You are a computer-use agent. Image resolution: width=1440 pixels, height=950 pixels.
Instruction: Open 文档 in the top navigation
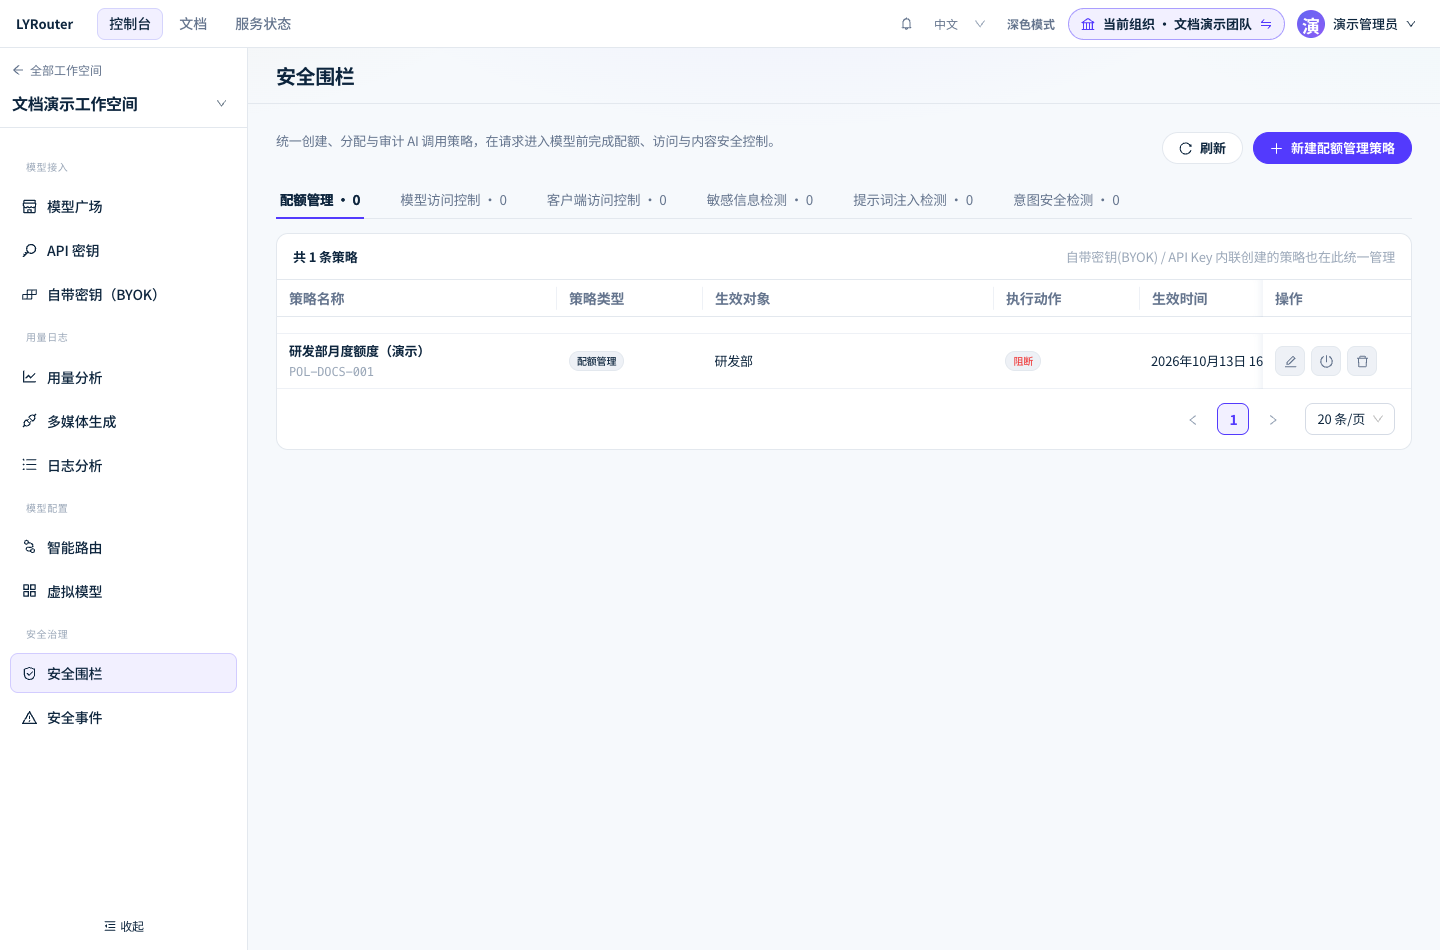[193, 24]
